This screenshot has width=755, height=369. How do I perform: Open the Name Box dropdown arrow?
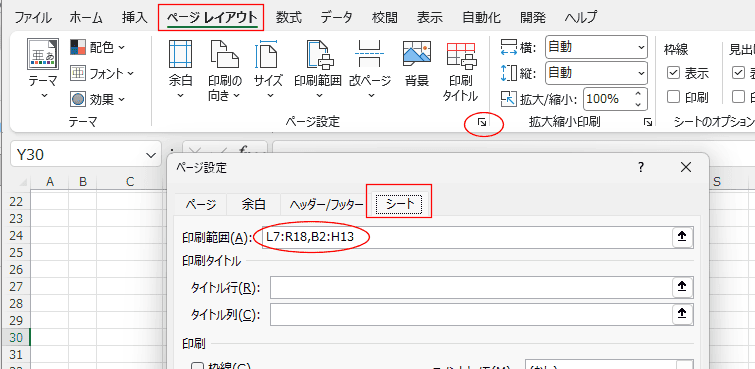click(x=151, y=155)
